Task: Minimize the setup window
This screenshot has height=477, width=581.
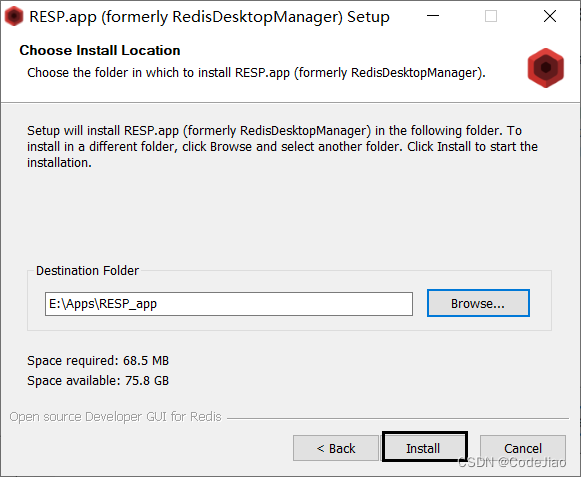Action: [433, 16]
